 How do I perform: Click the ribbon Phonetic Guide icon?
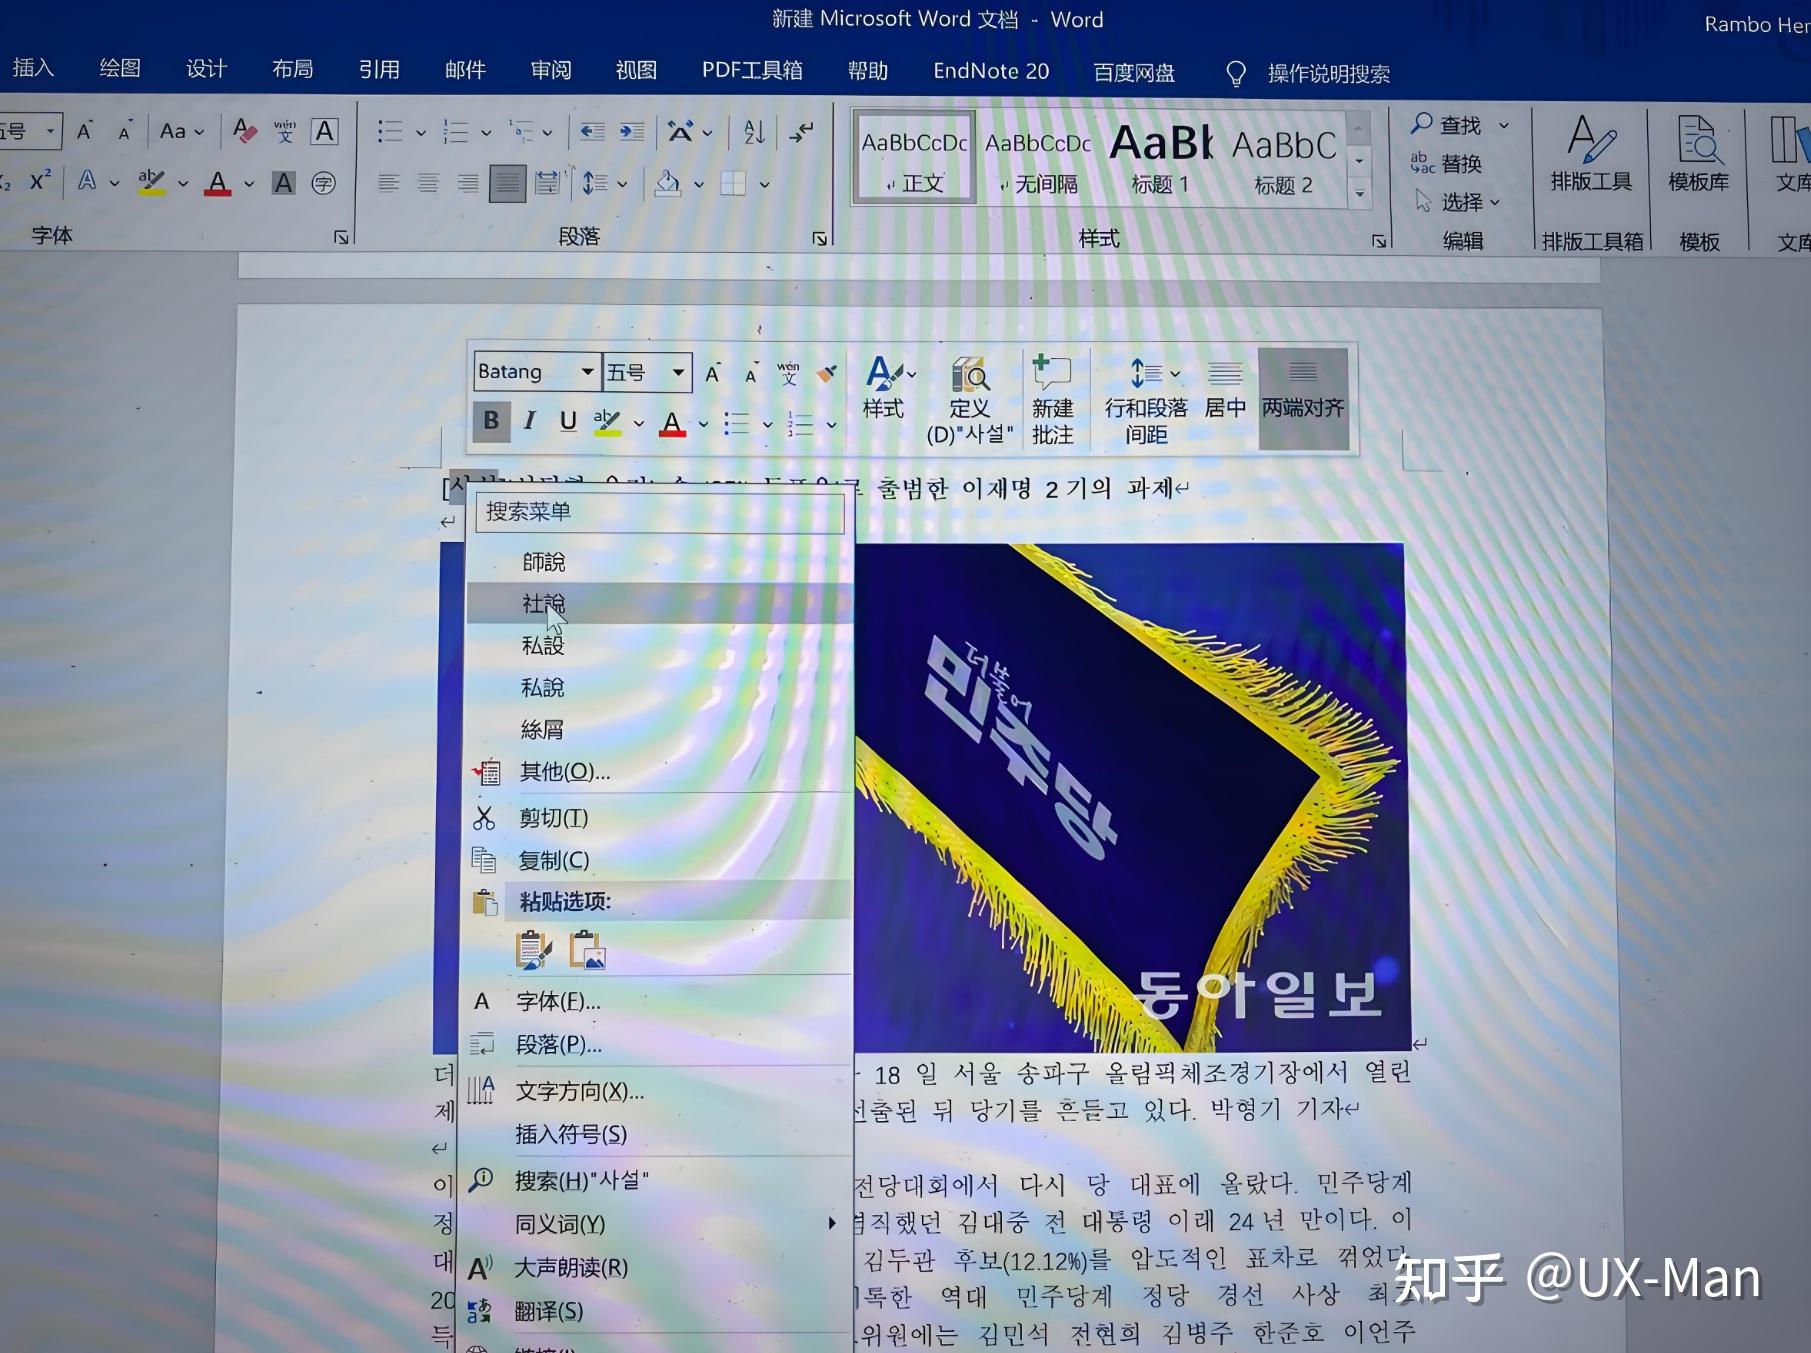pos(285,131)
